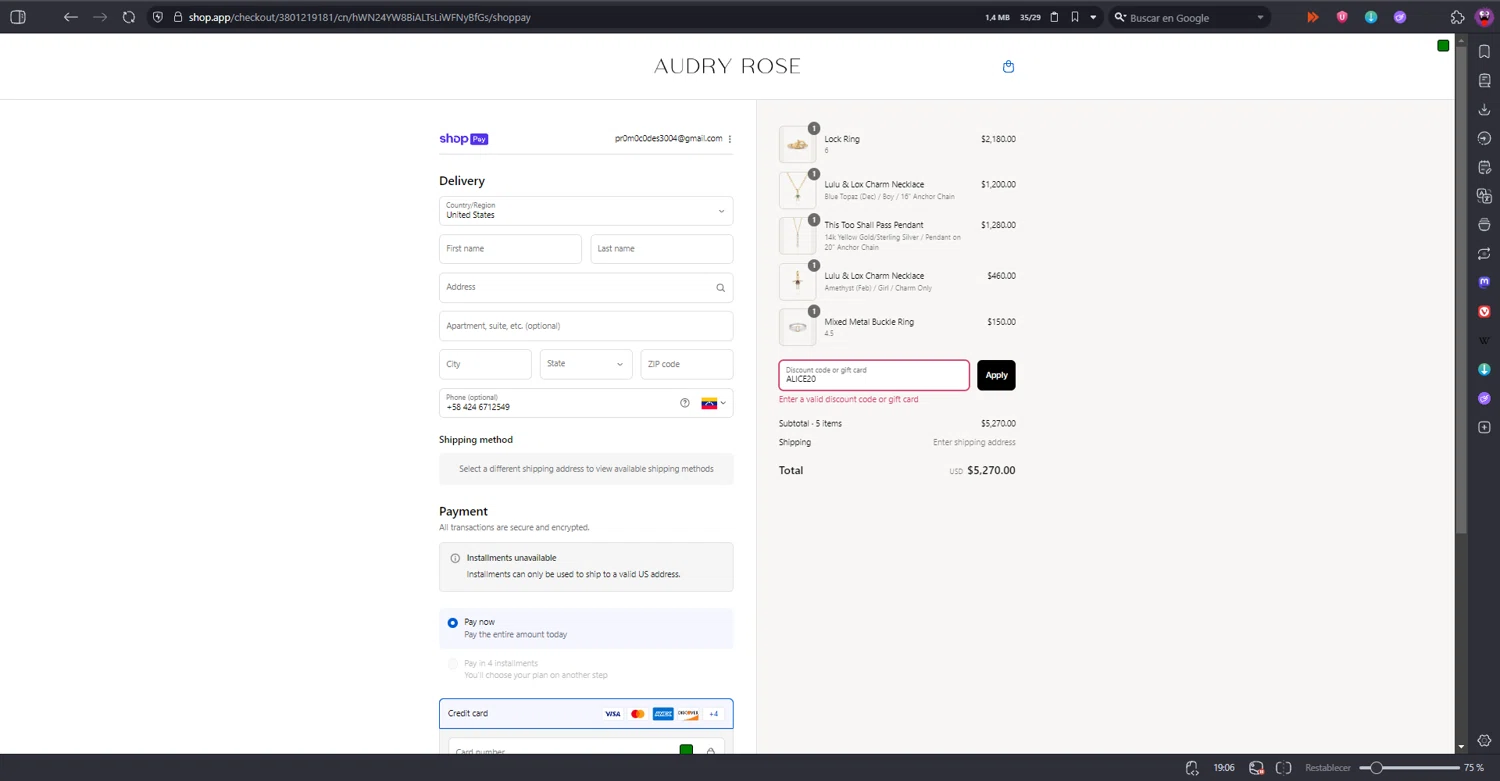Click the ZIP code field

pyautogui.click(x=687, y=364)
